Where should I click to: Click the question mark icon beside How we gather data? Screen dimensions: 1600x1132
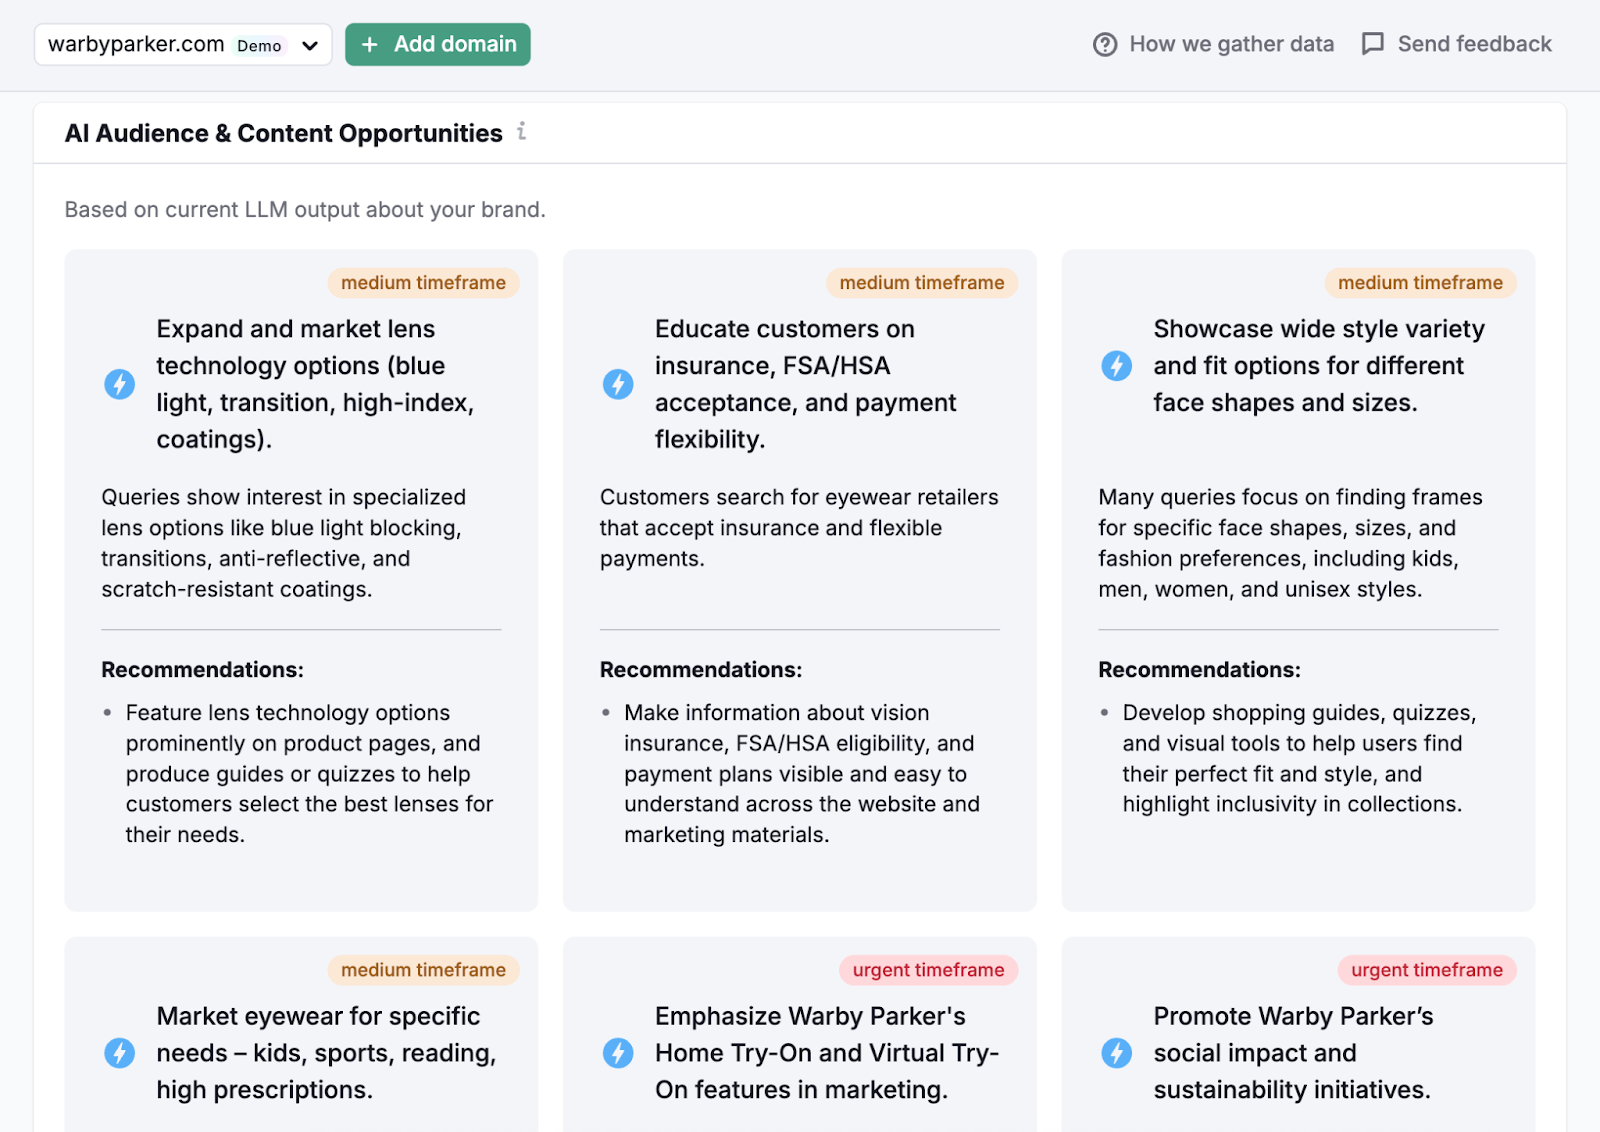coord(1103,44)
